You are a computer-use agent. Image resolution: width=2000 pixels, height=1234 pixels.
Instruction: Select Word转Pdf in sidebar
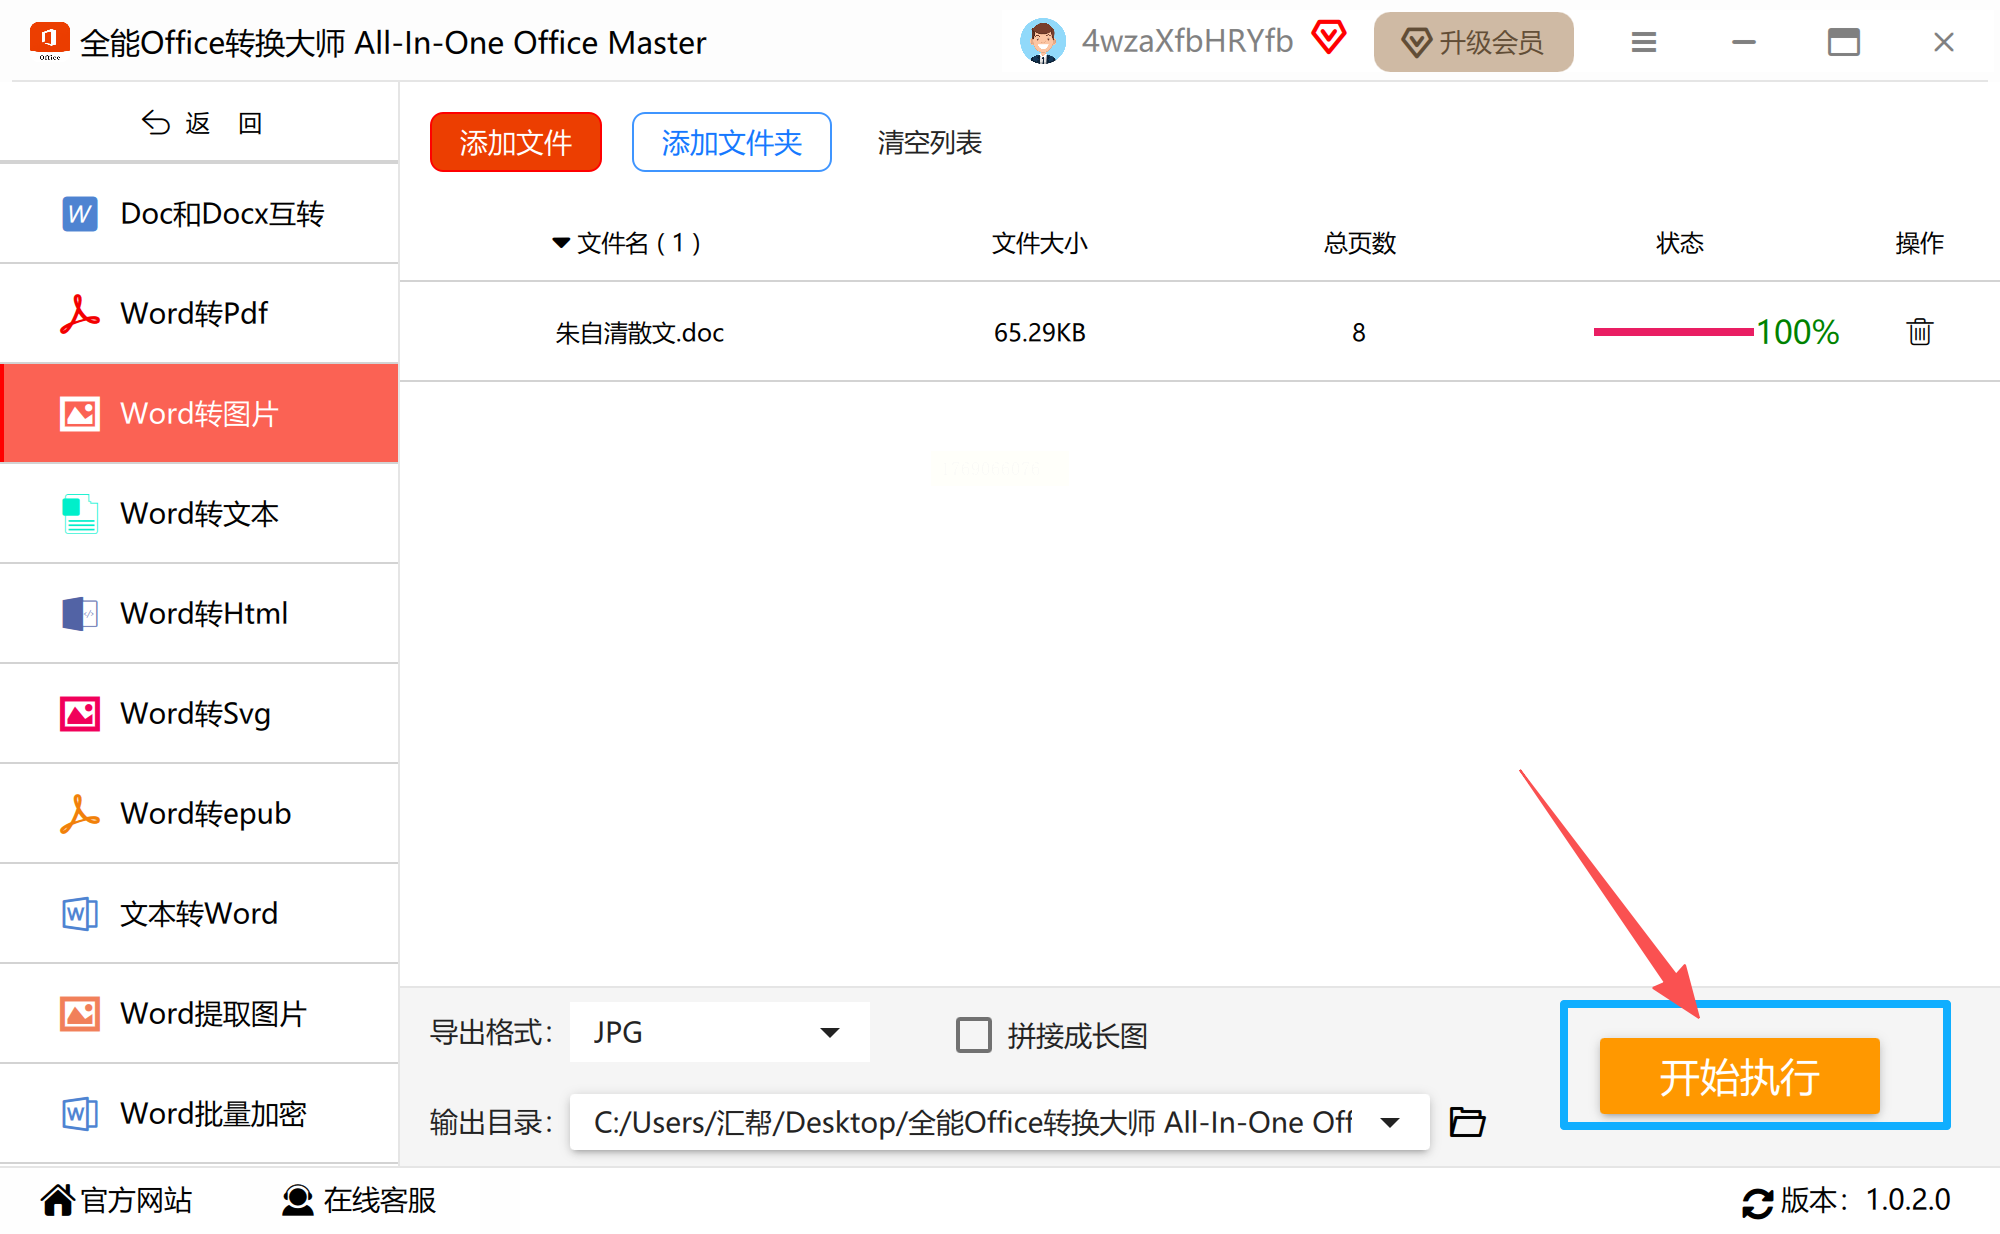point(195,314)
